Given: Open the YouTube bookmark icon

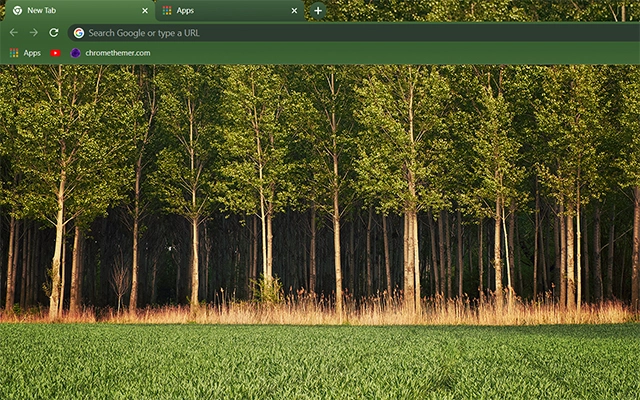Looking at the screenshot, I should point(56,53).
